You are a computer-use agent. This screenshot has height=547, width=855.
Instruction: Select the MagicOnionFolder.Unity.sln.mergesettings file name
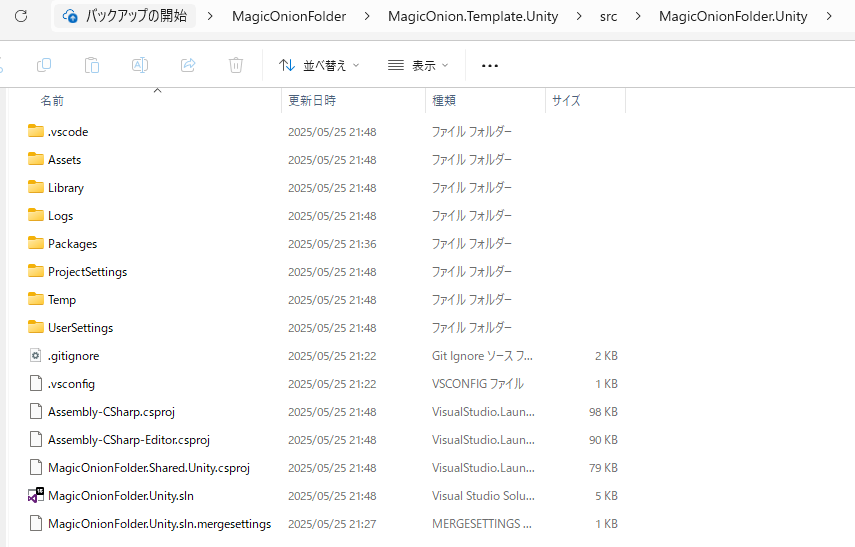(x=159, y=524)
